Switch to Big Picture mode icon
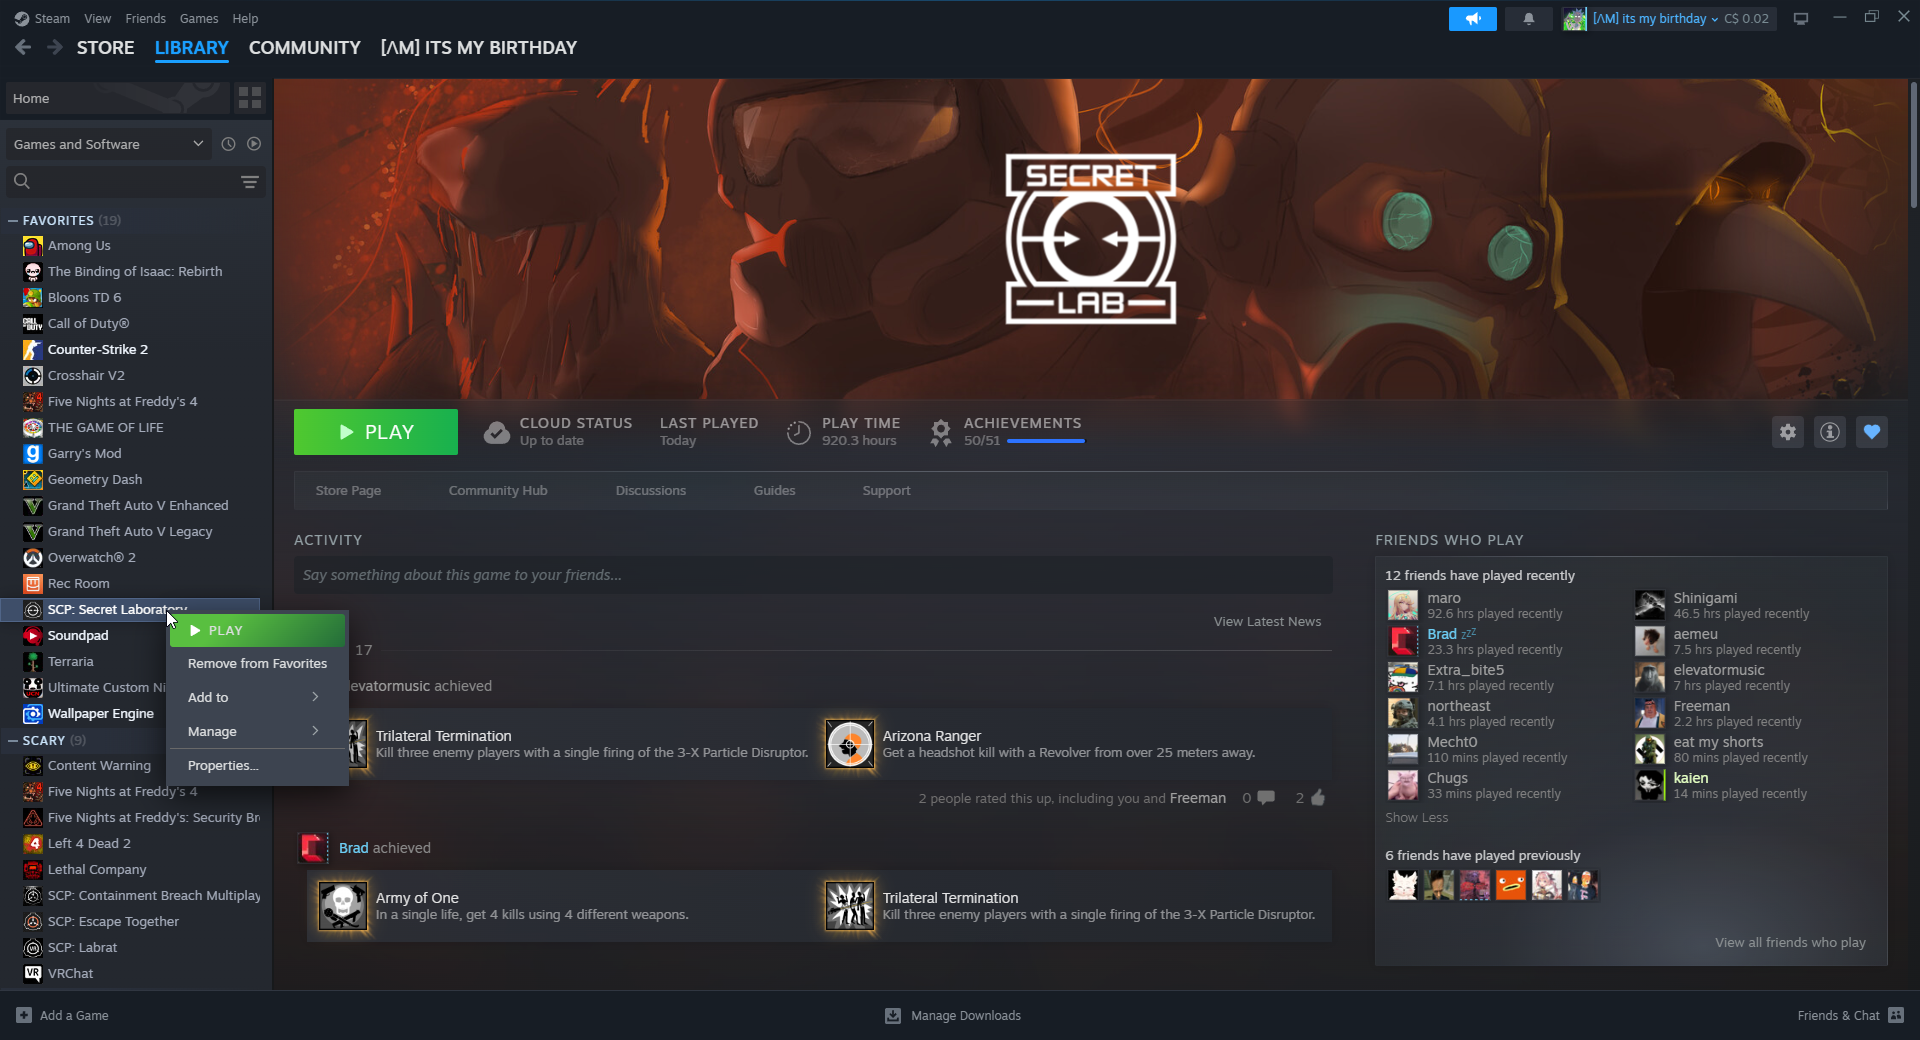 1801,18
